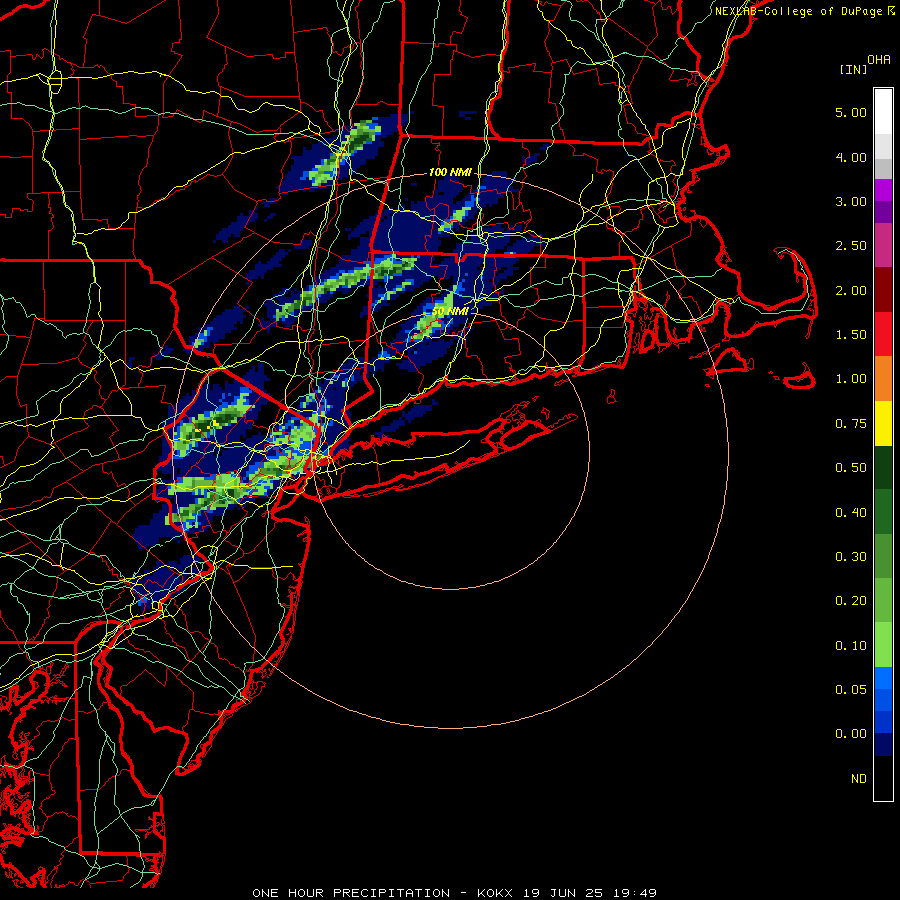Click the "0.50" scale label
Viewport: 900px width, 900px height.
(x=851, y=468)
